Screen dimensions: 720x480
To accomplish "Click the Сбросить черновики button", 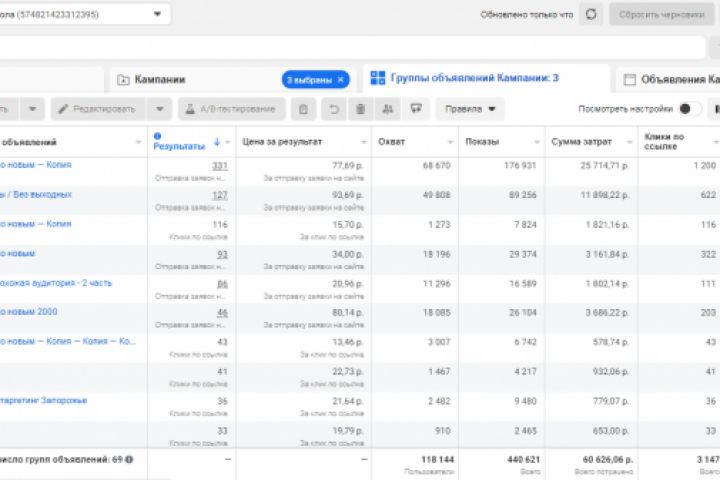I will [661, 14].
